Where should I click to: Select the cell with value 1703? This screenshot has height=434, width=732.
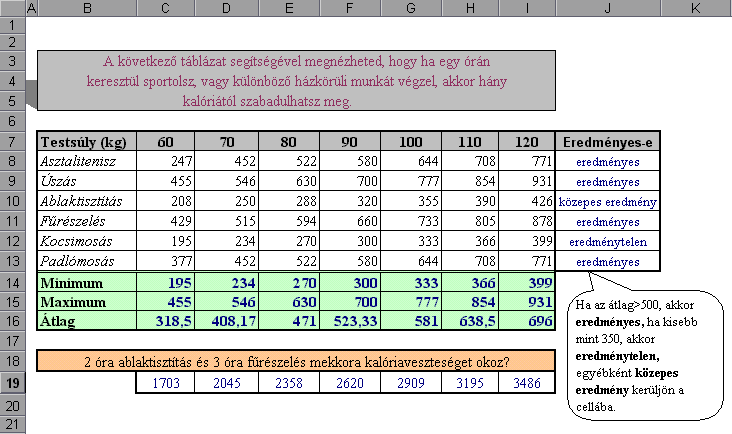[x=167, y=383]
